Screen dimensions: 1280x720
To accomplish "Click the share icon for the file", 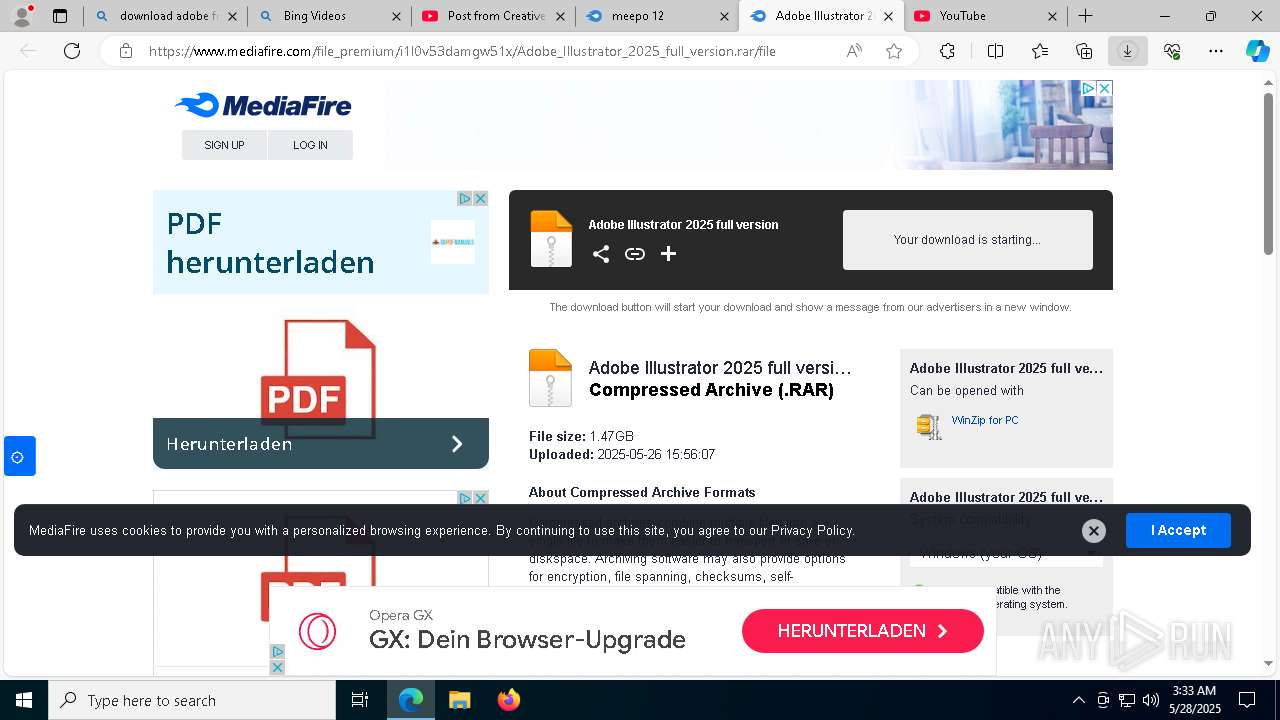I will [x=600, y=254].
